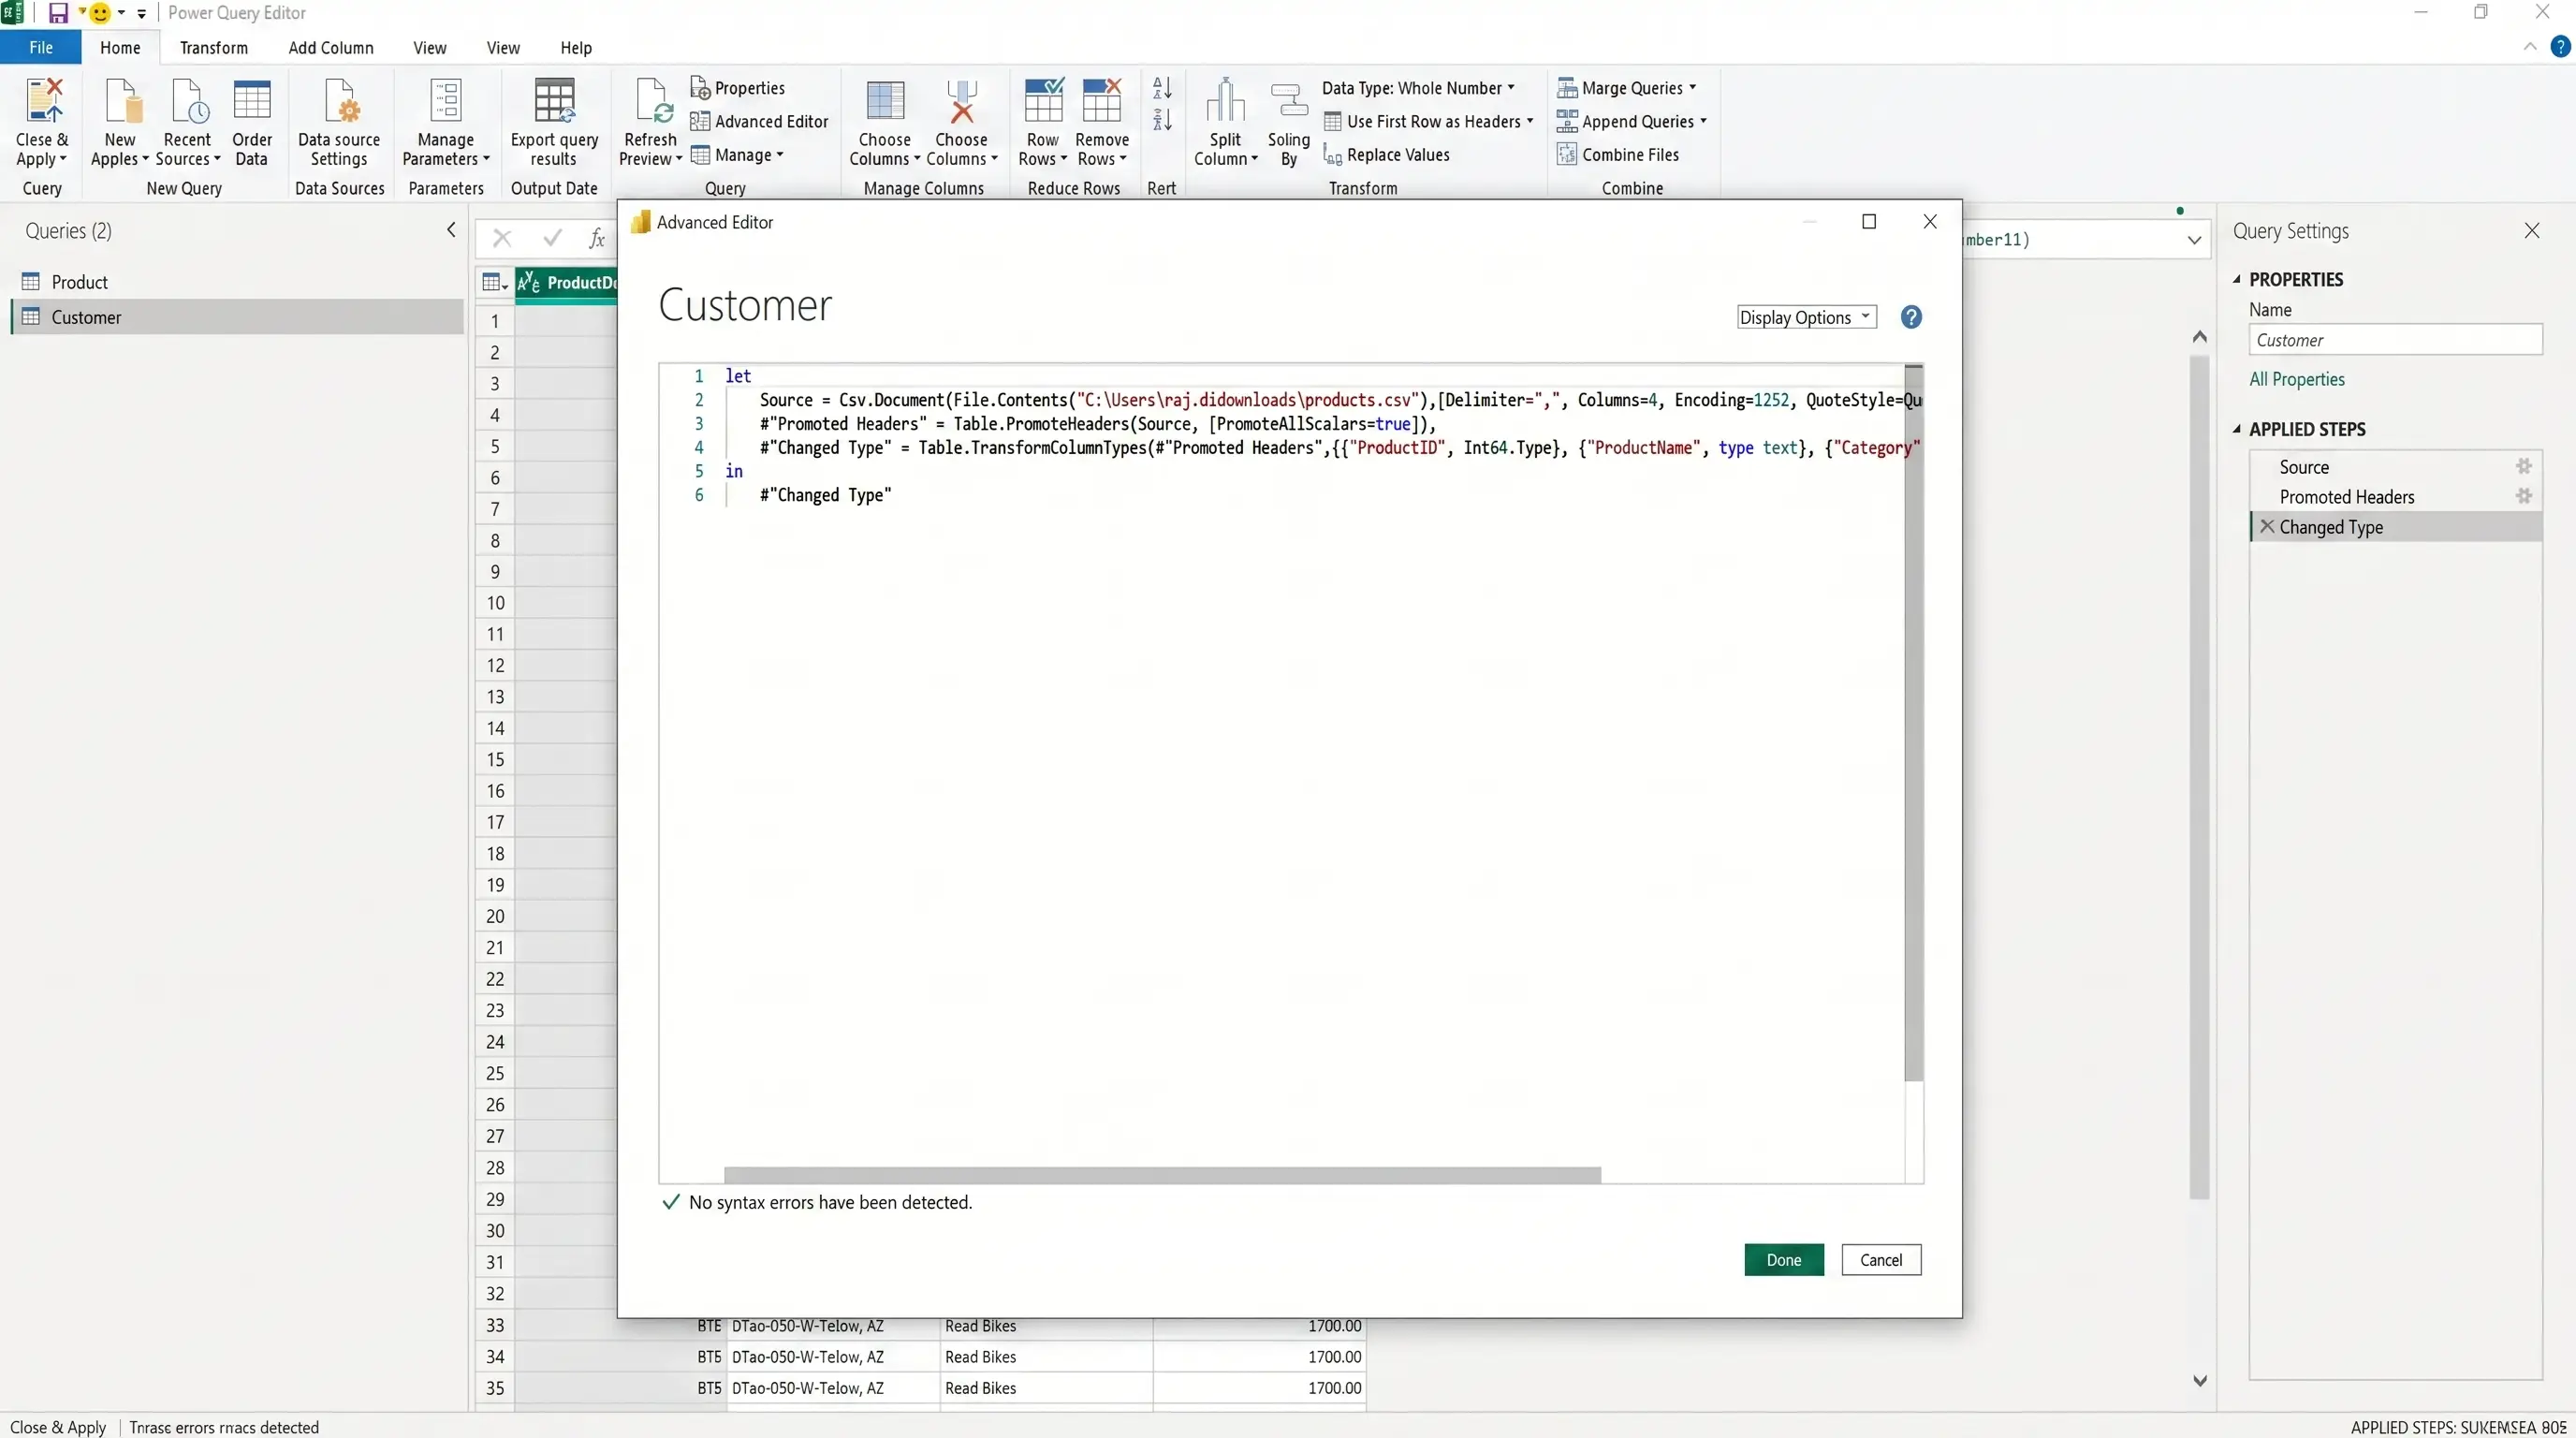Screen dimensions: 2576x1438
Task: Click the Manage Parameters icon
Action: [446, 100]
